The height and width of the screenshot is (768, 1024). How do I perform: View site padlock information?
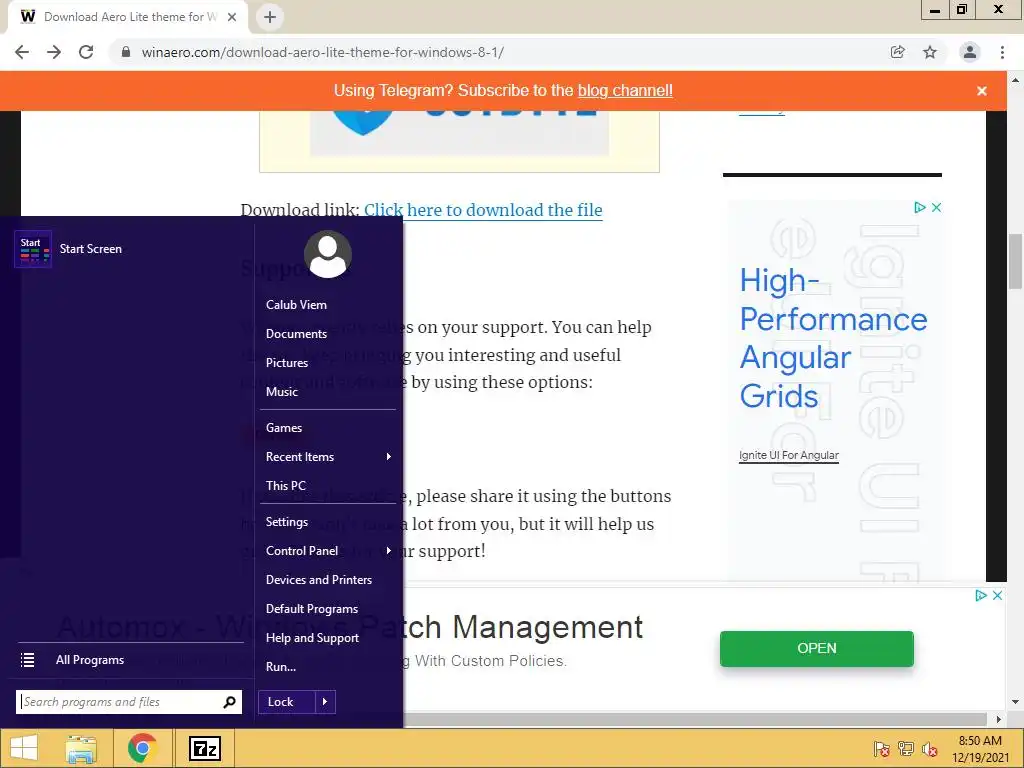[x=126, y=52]
